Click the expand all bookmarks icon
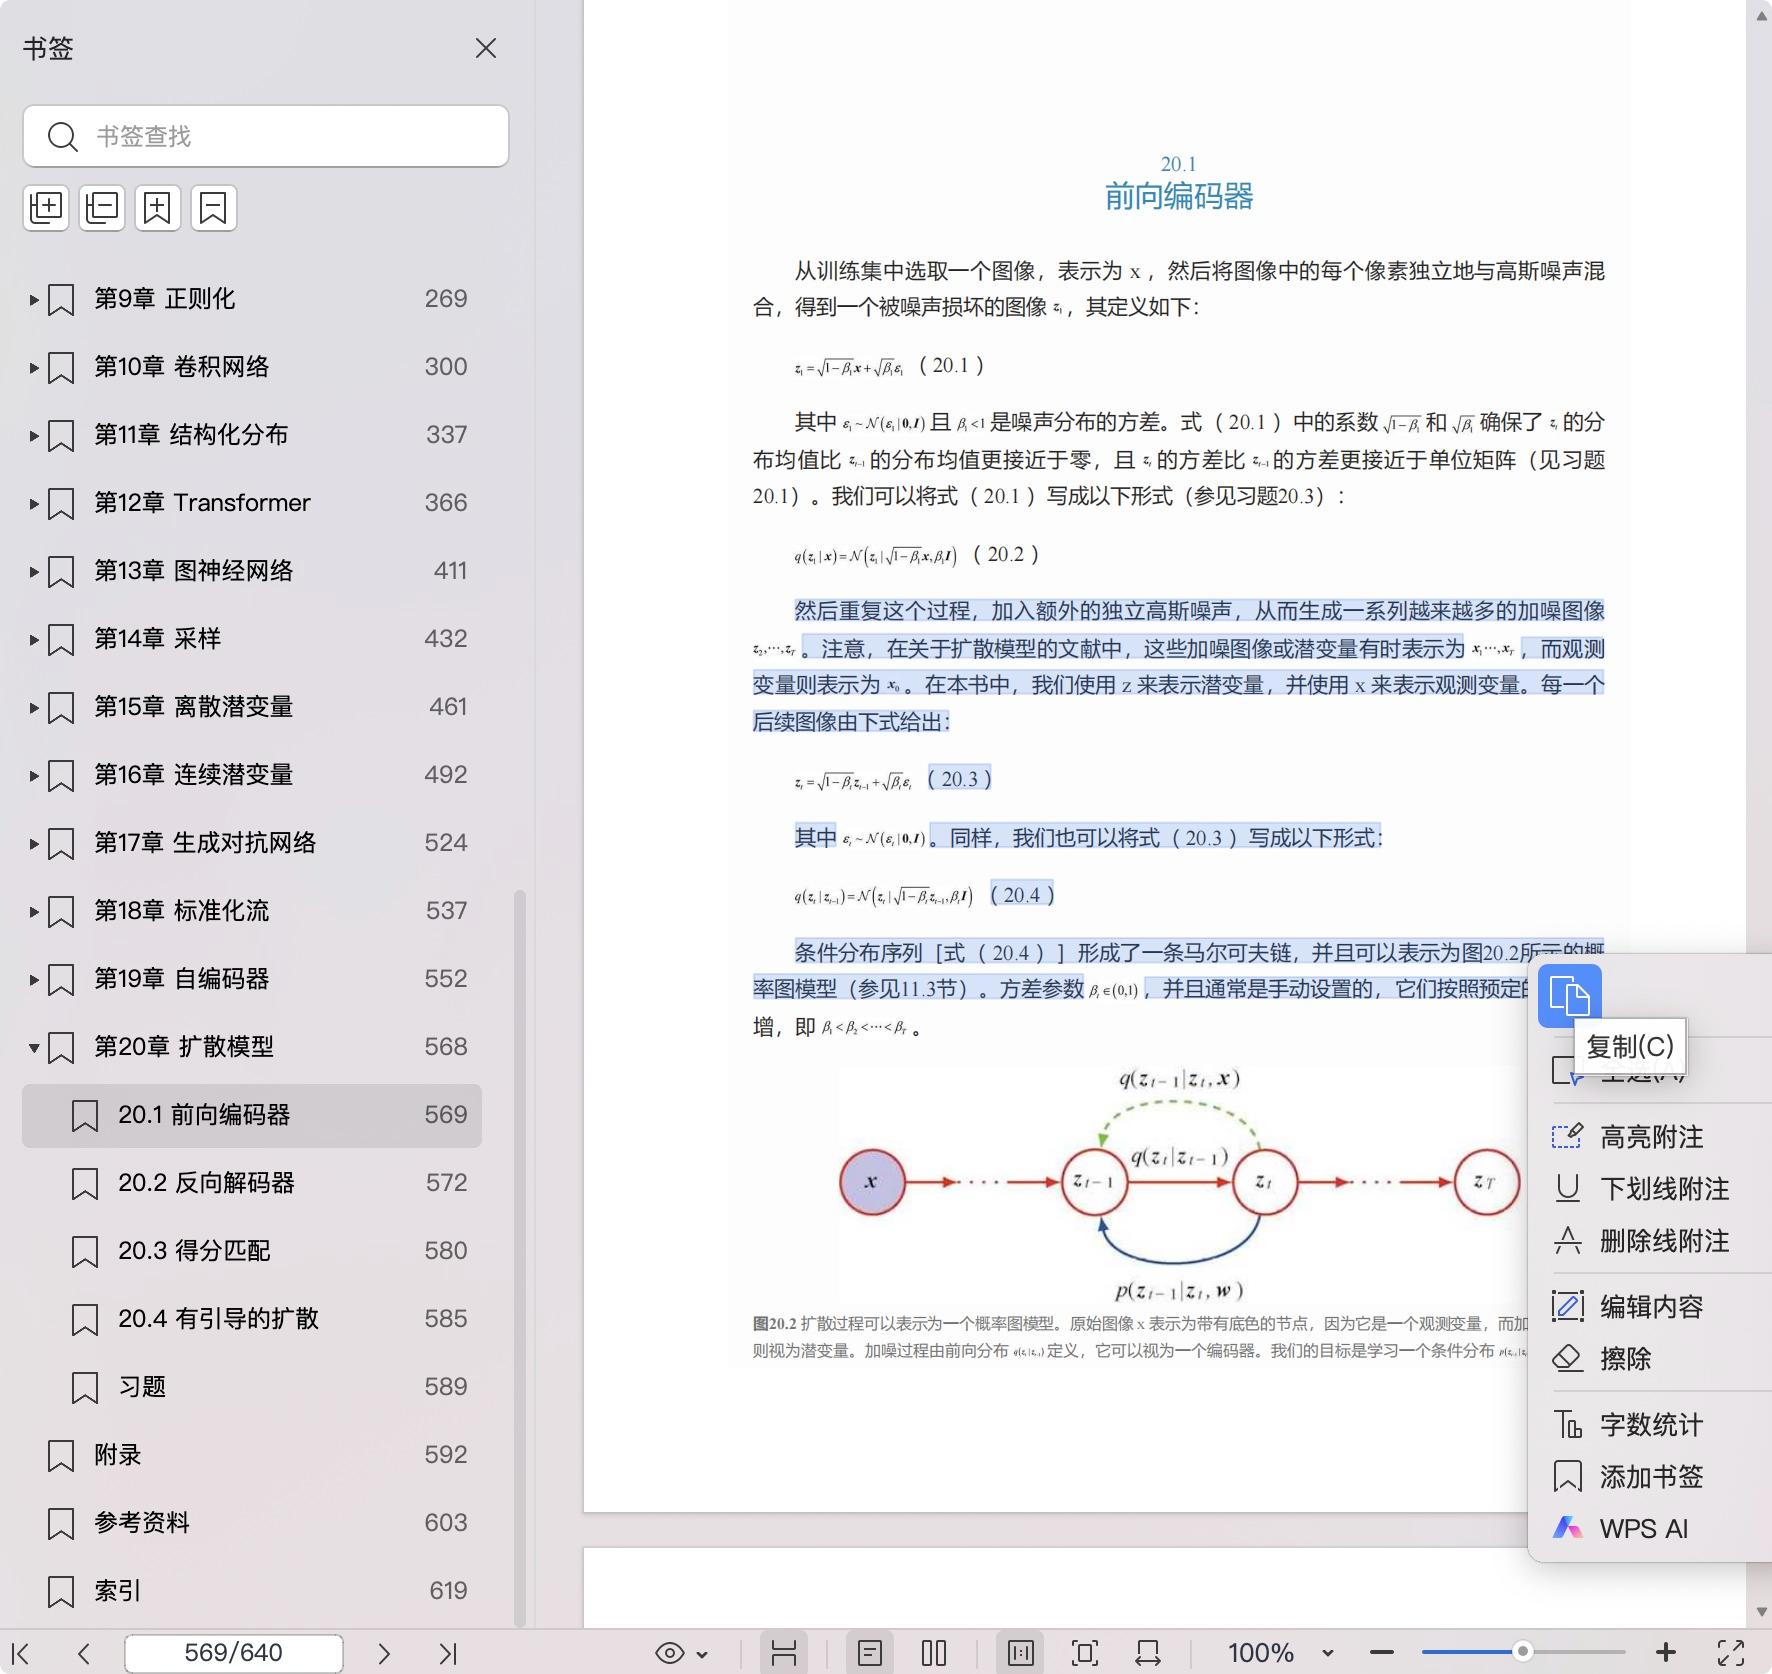This screenshot has height=1674, width=1772. pos(46,208)
